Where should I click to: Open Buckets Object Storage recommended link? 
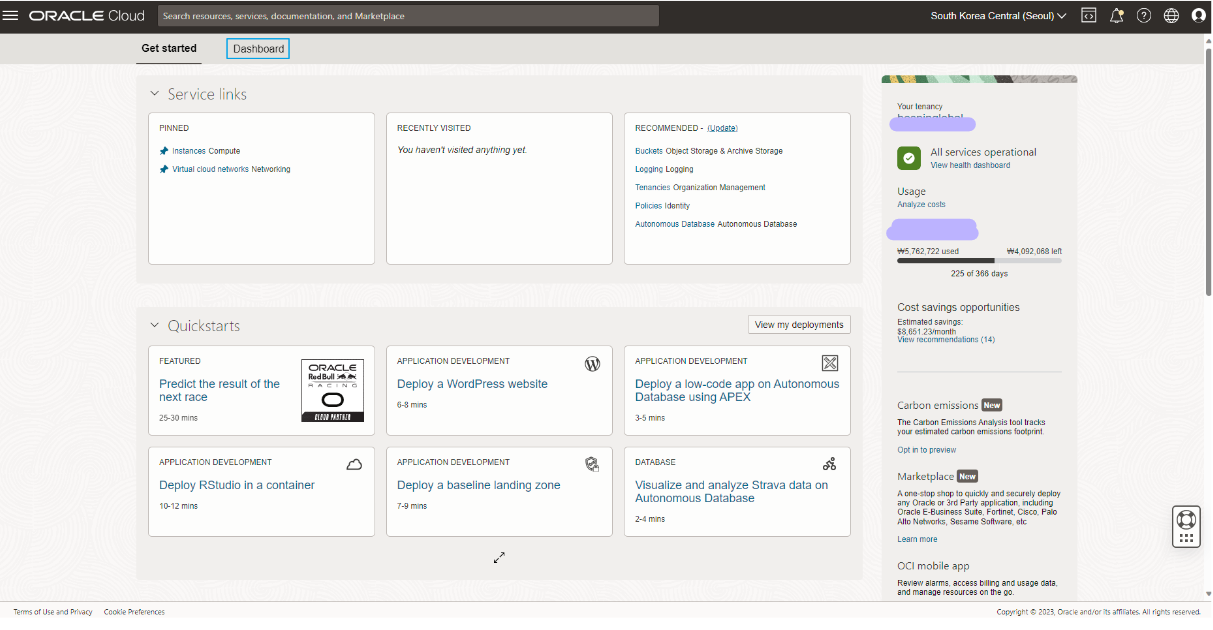[x=709, y=151]
